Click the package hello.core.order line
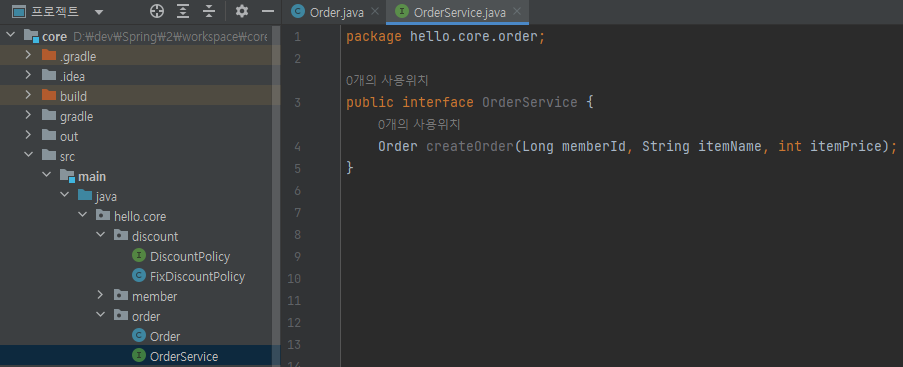Screen dimensions: 903x367 (x=445, y=37)
